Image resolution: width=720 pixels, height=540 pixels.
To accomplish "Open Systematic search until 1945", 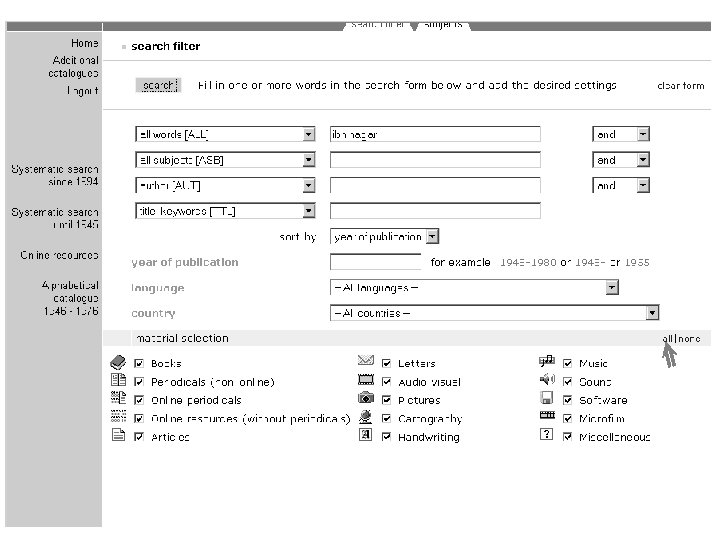I will pyautogui.click(x=55, y=218).
